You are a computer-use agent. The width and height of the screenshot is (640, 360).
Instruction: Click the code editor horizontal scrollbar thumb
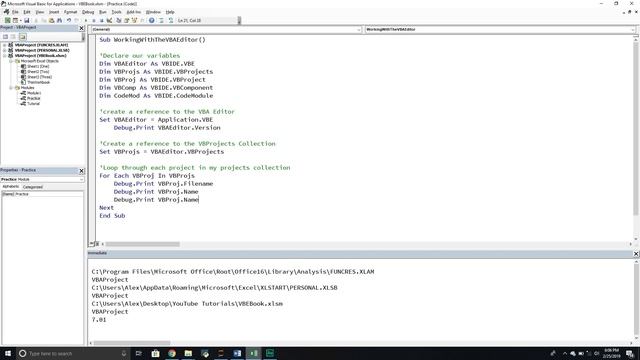coord(142,244)
